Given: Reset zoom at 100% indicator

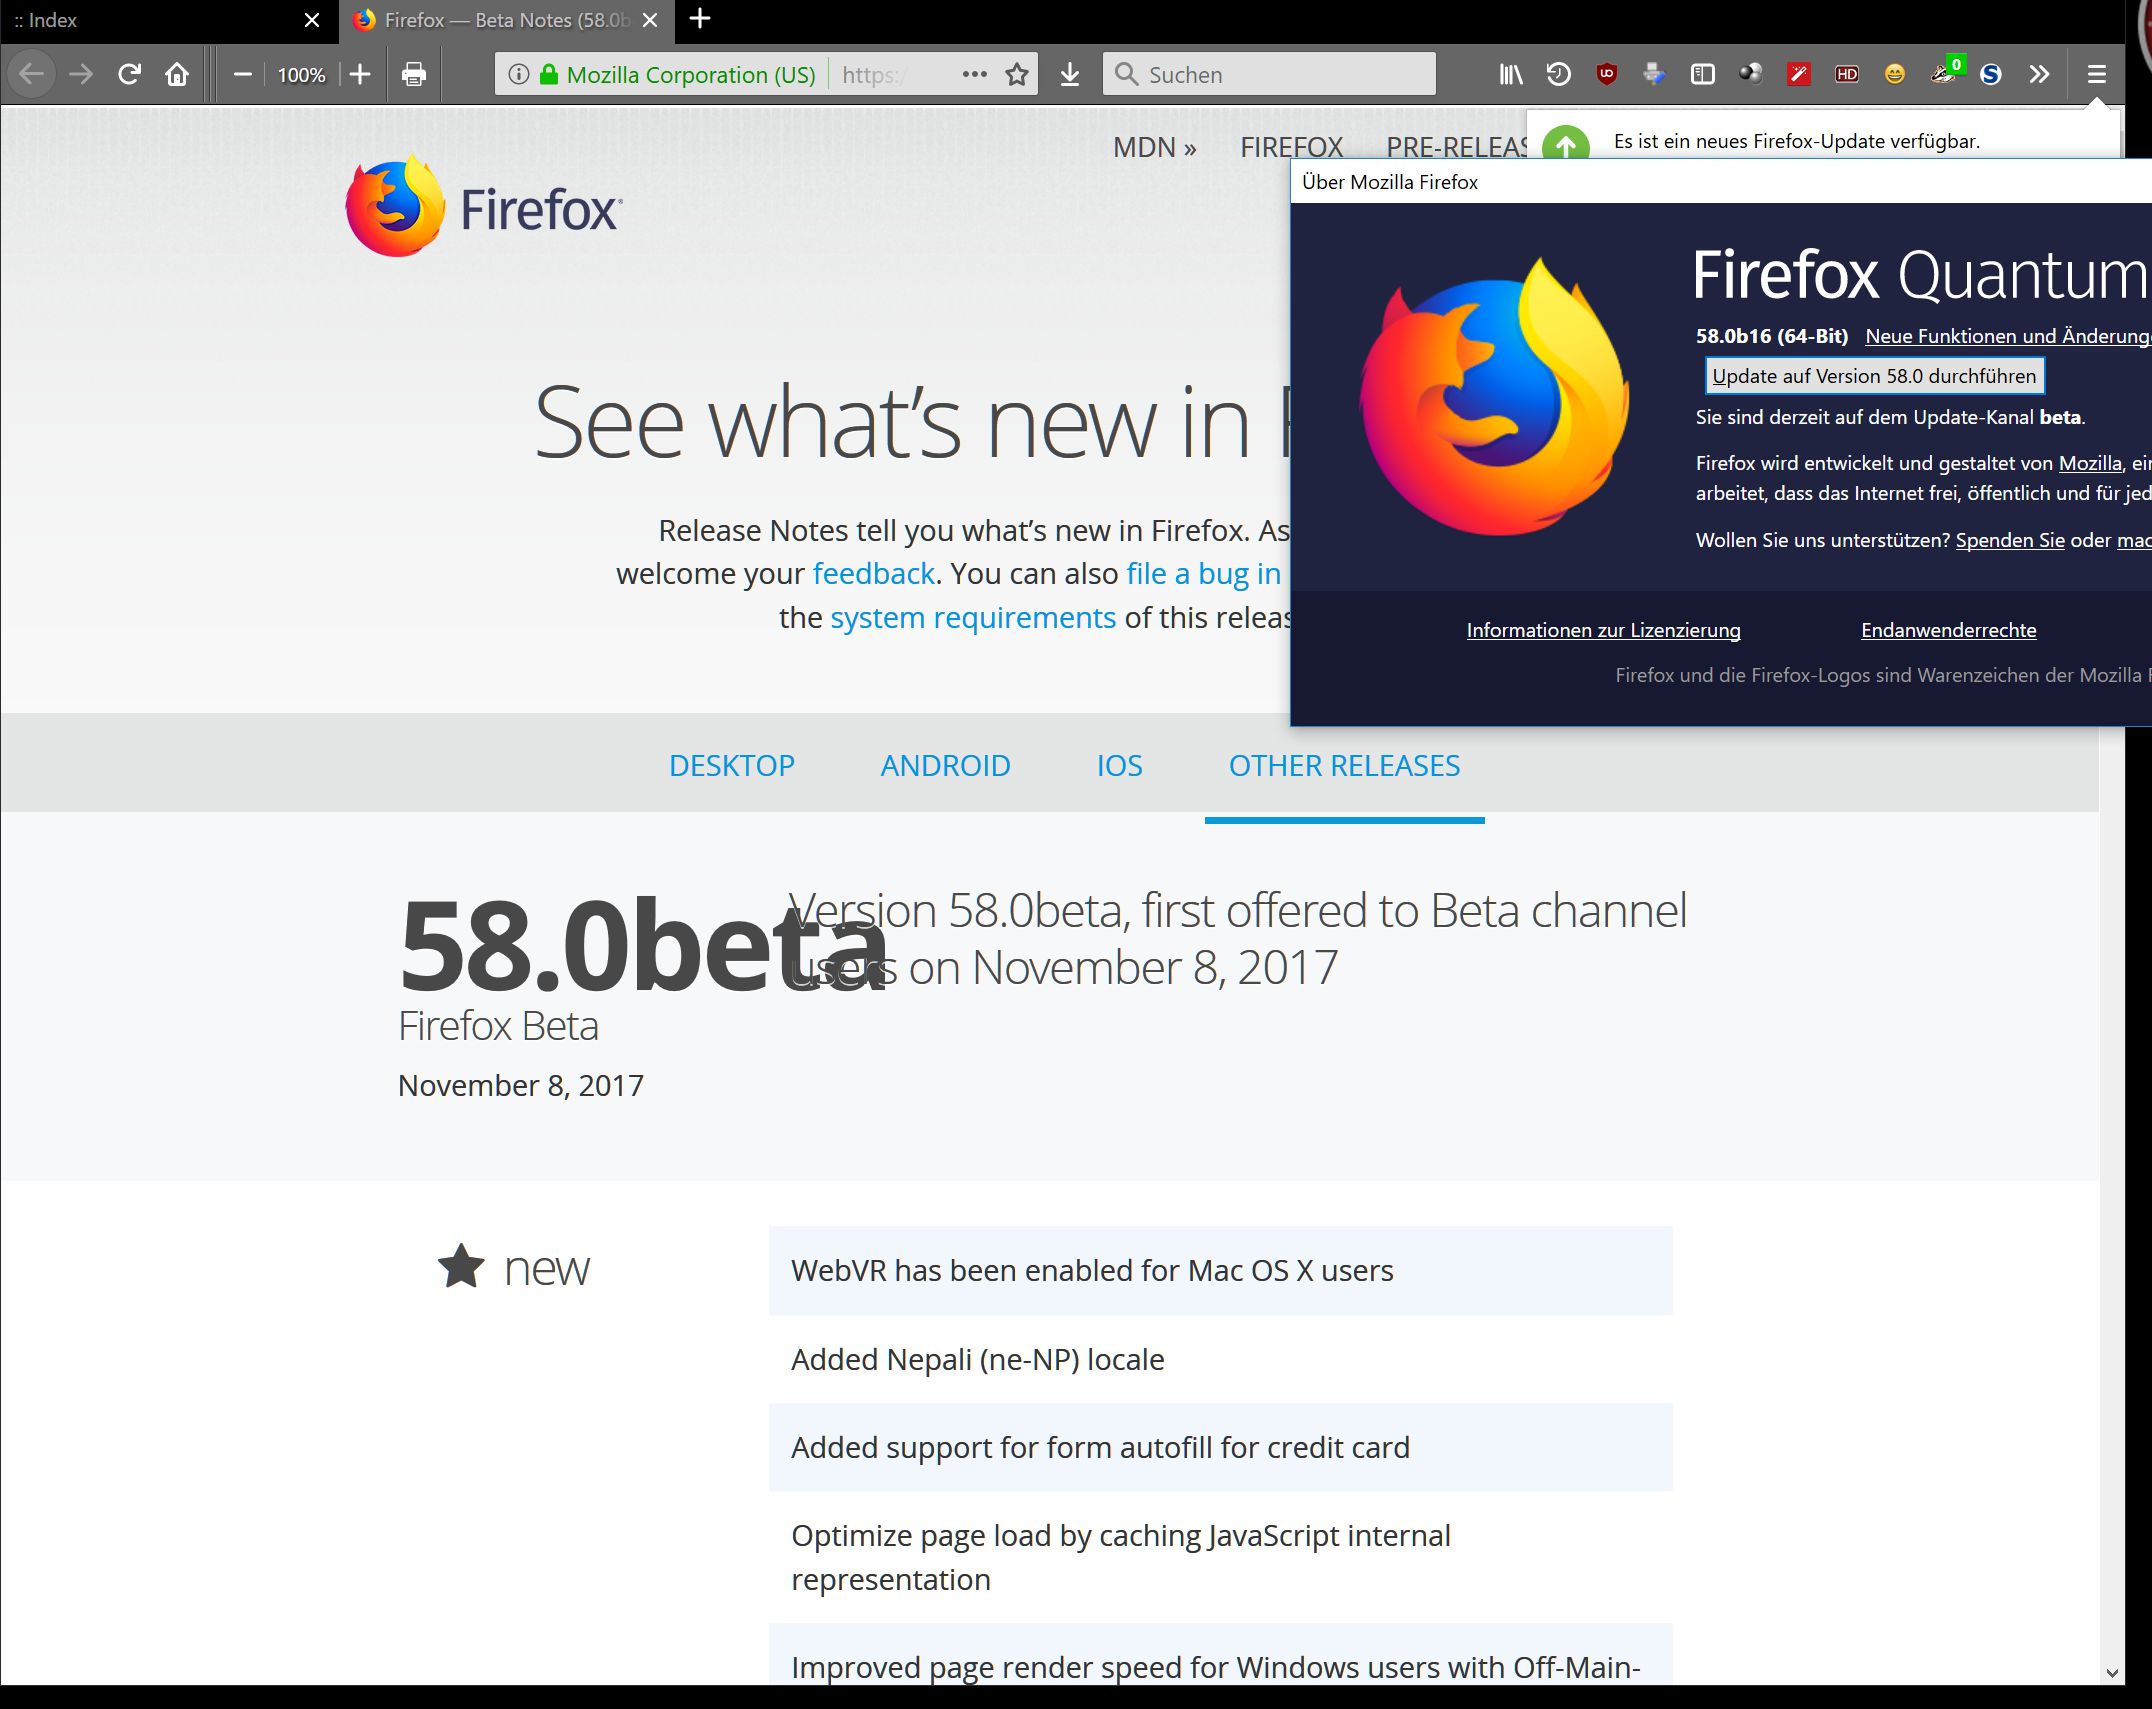Looking at the screenshot, I should click(x=301, y=75).
